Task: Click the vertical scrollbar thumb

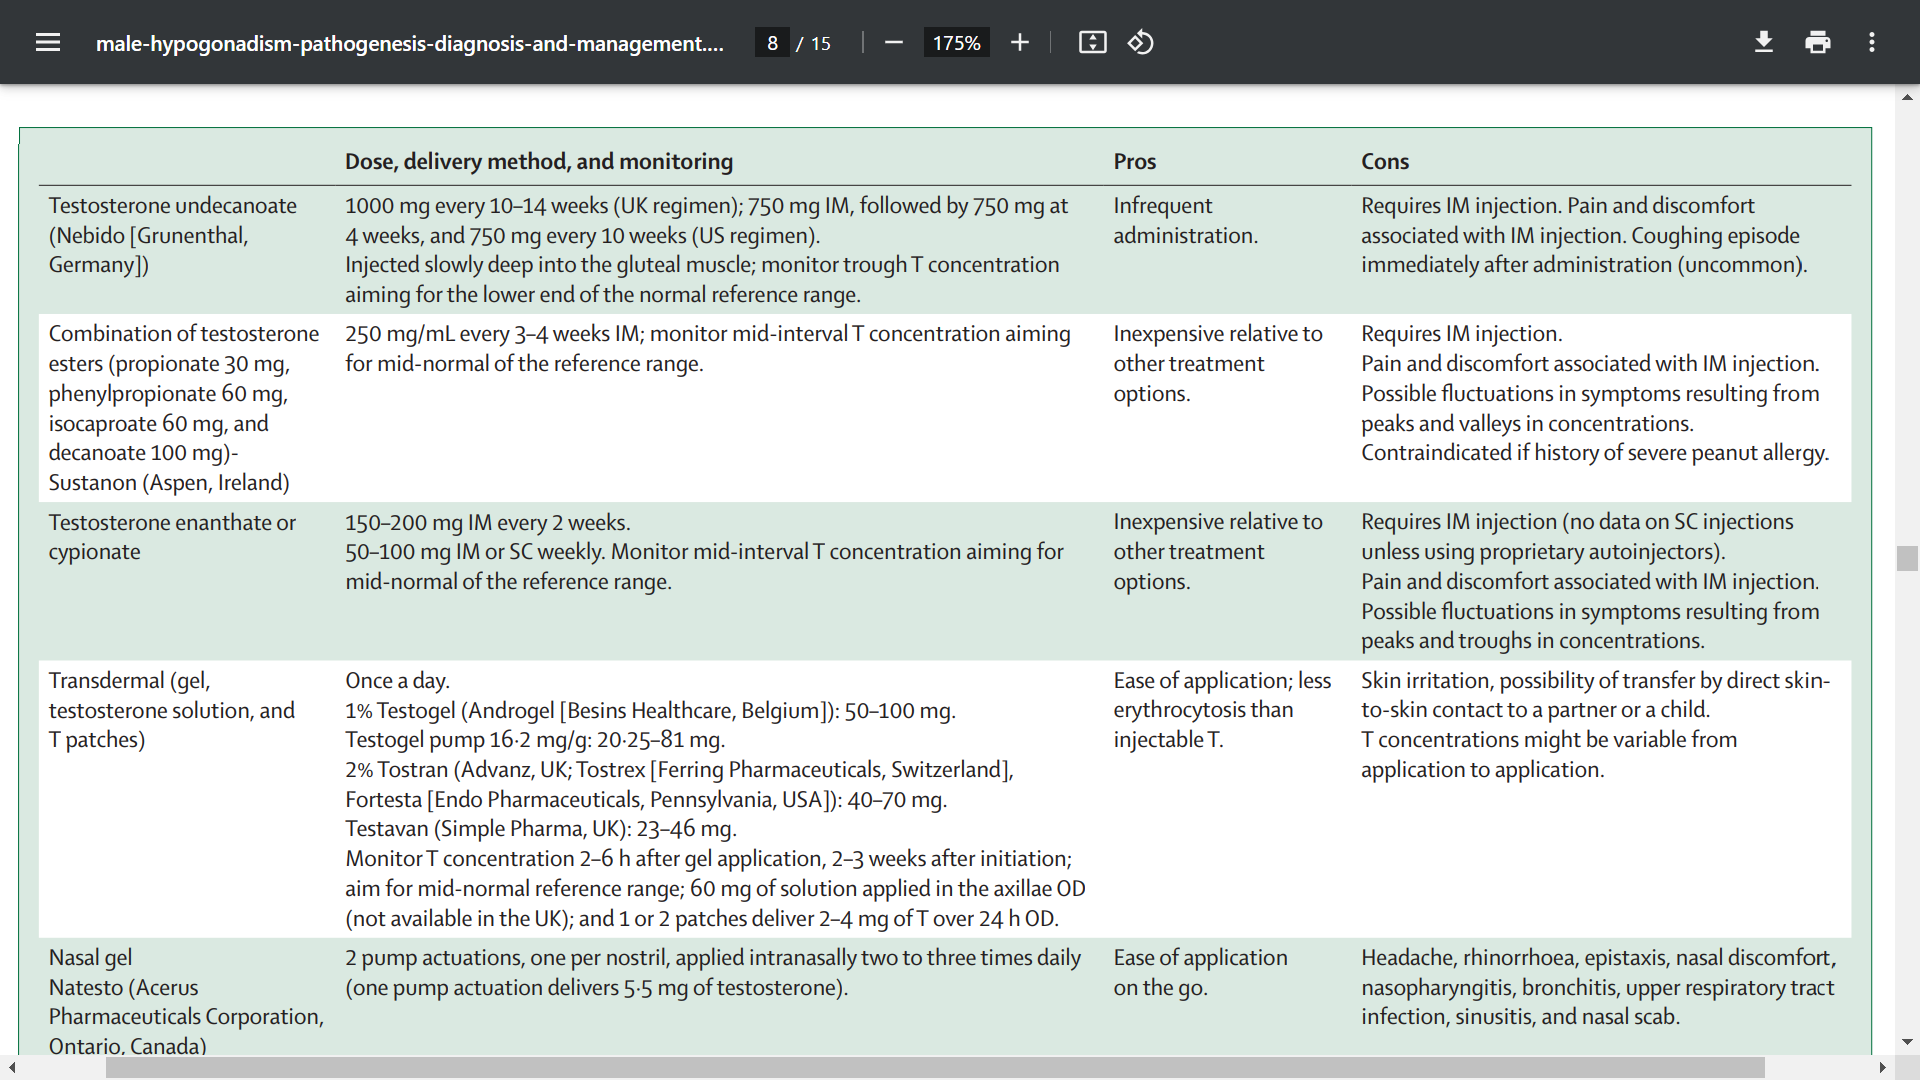Action: (1907, 558)
